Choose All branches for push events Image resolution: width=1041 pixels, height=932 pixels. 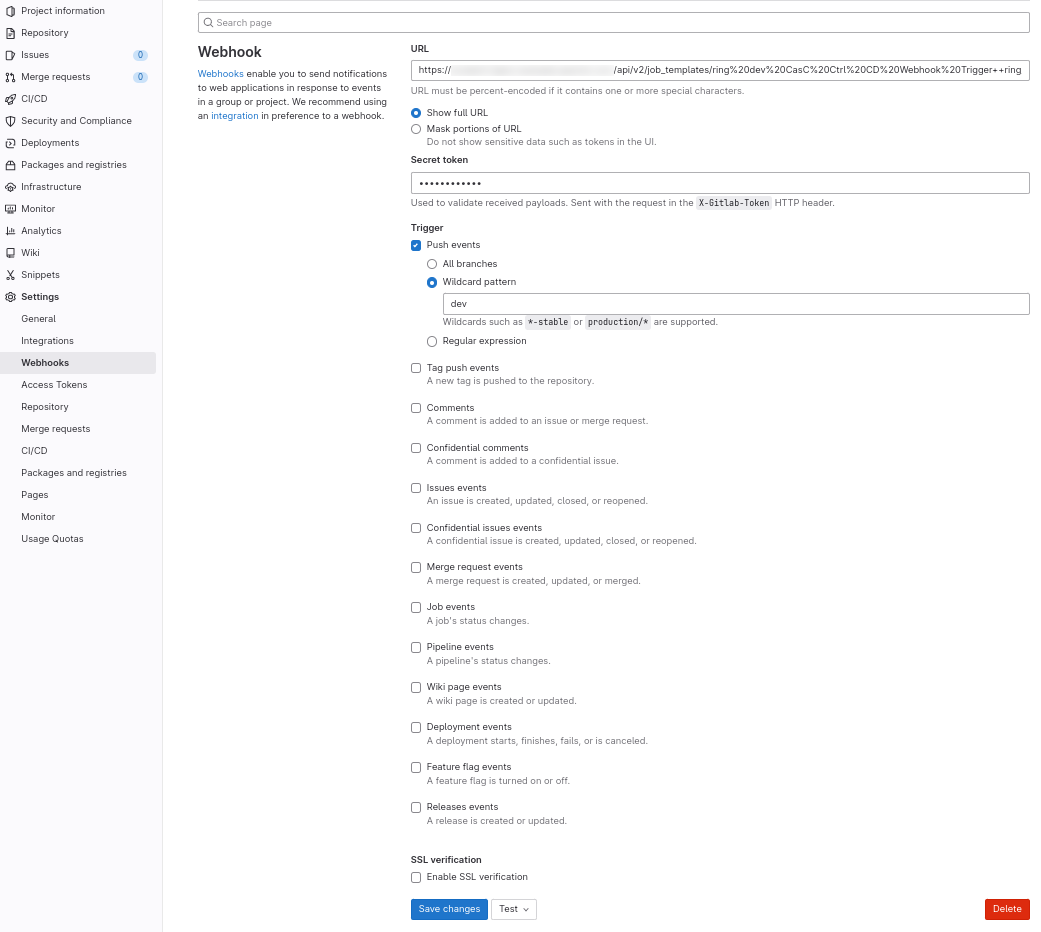[x=432, y=264]
